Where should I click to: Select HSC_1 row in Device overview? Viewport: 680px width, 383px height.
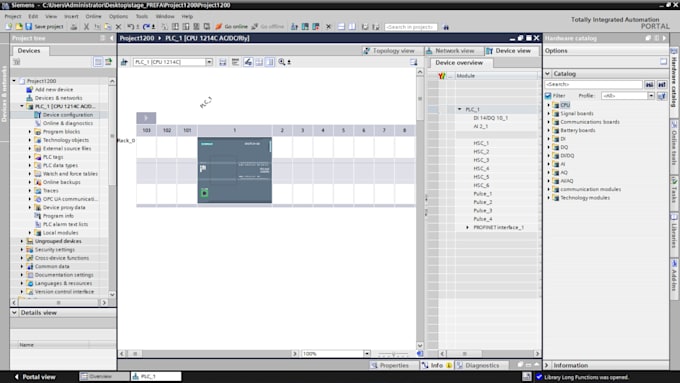pos(481,143)
